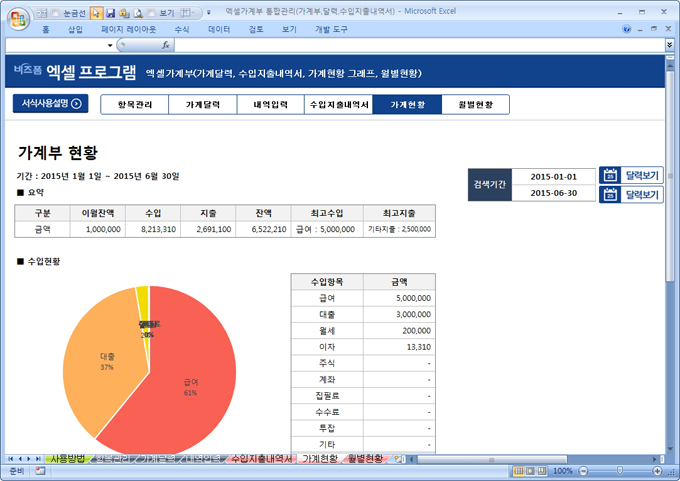The image size is (680, 481).
Task: Click top 달력보기 button
Action: coord(631,175)
